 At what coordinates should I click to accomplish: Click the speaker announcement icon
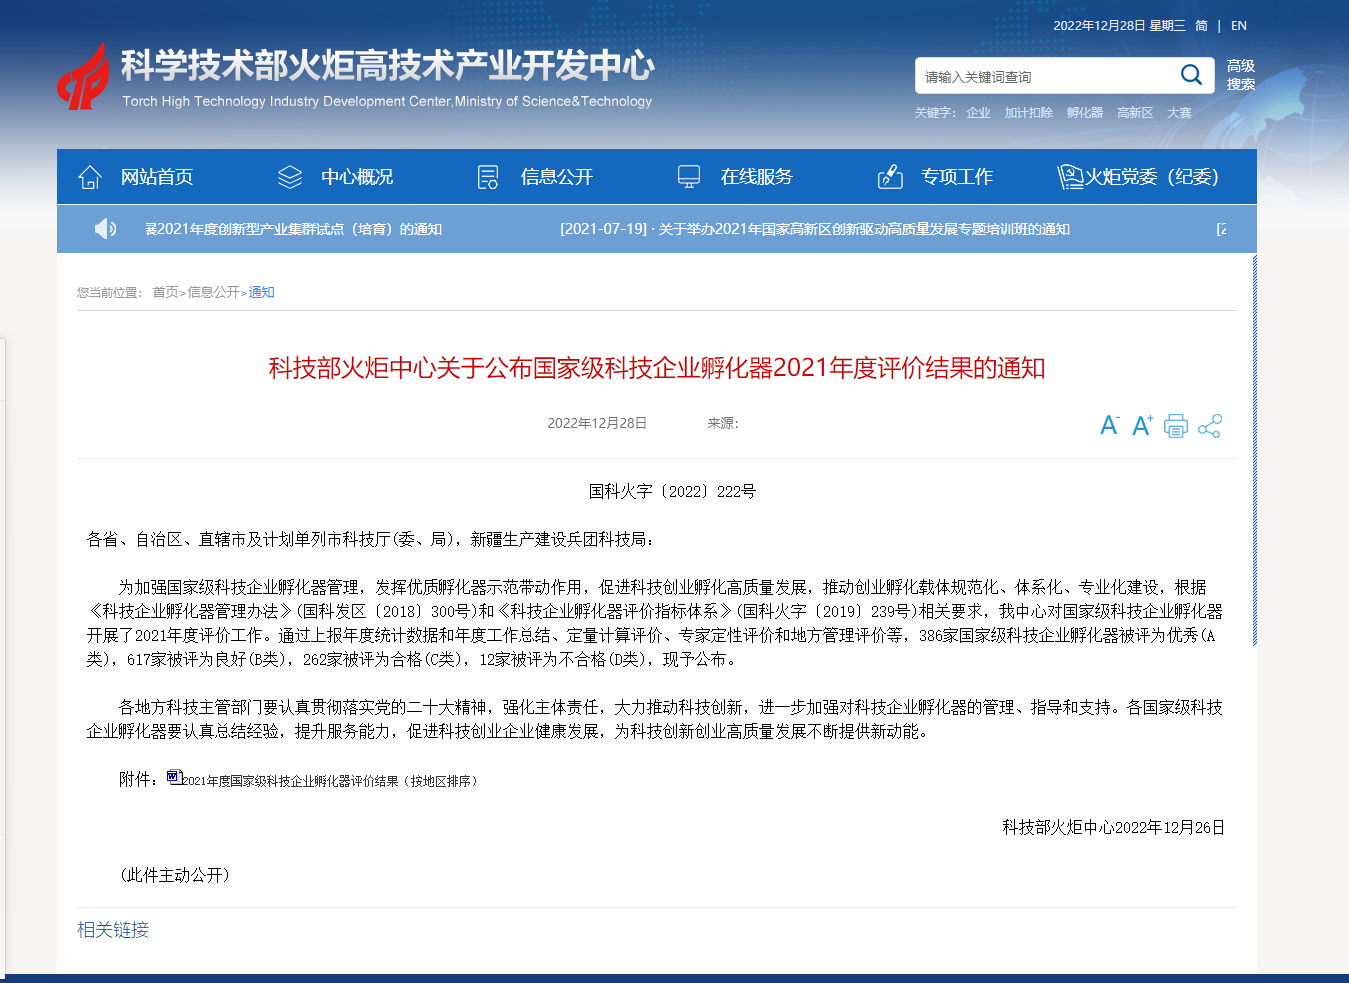[x=105, y=229]
